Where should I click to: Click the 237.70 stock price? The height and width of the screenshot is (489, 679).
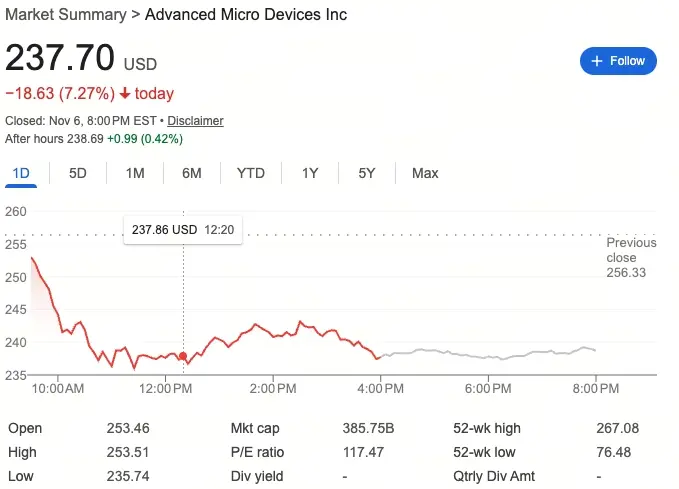click(x=60, y=58)
